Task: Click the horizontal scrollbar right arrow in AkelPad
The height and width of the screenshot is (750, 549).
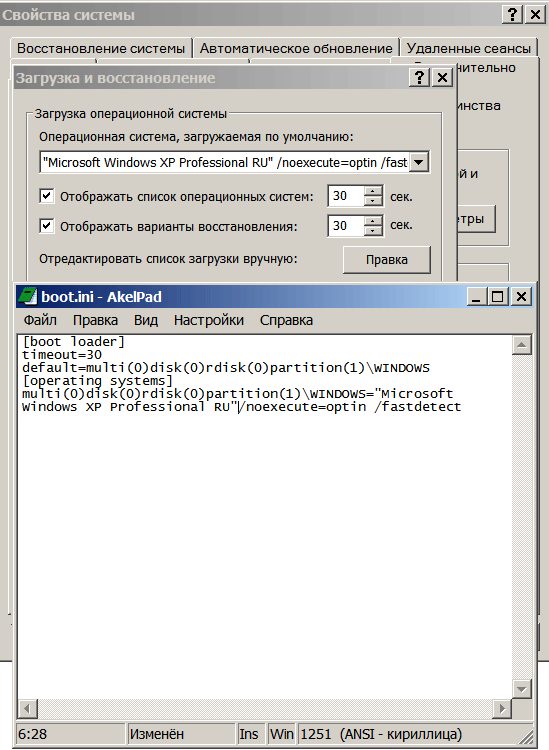Action: pos(502,708)
